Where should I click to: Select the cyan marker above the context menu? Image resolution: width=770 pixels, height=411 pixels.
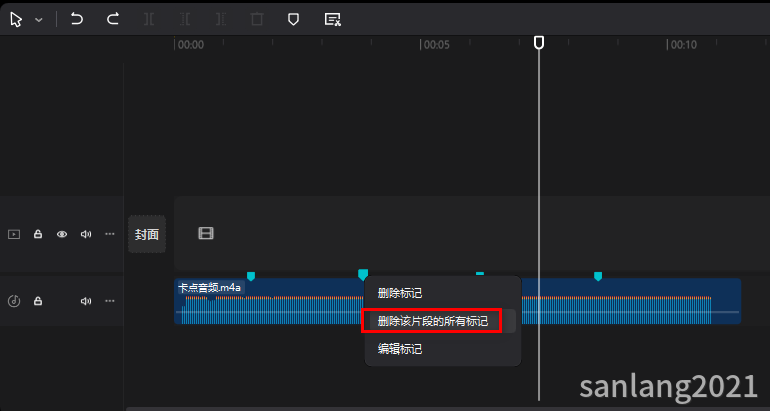click(363, 274)
